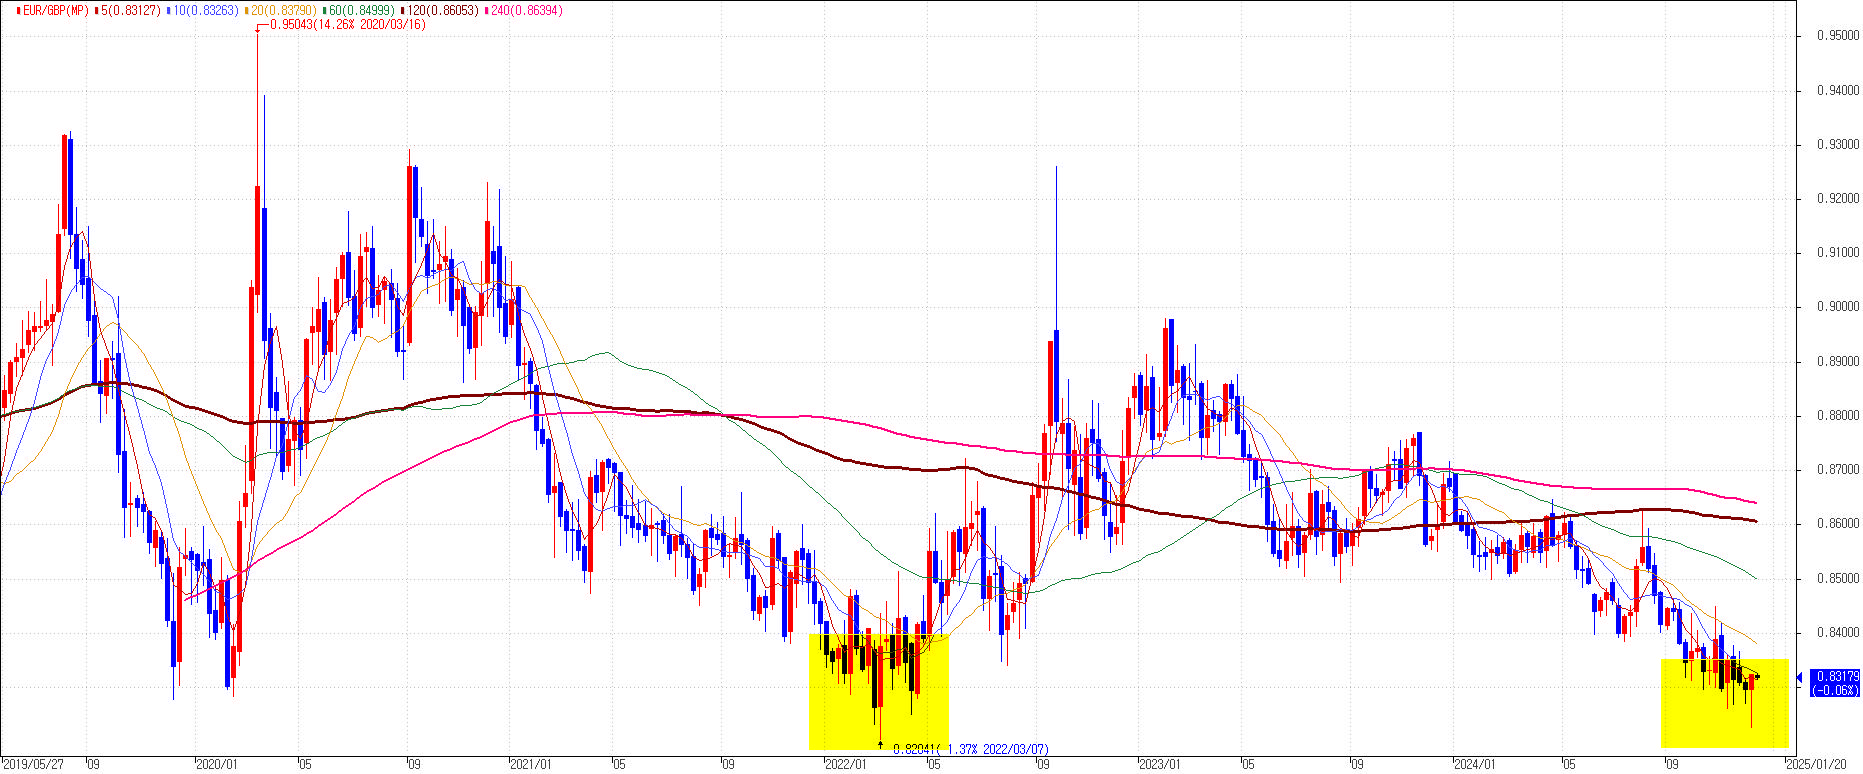Click the pink 240 moving average color marker
This screenshot has width=1863, height=774.
(x=486, y=10)
